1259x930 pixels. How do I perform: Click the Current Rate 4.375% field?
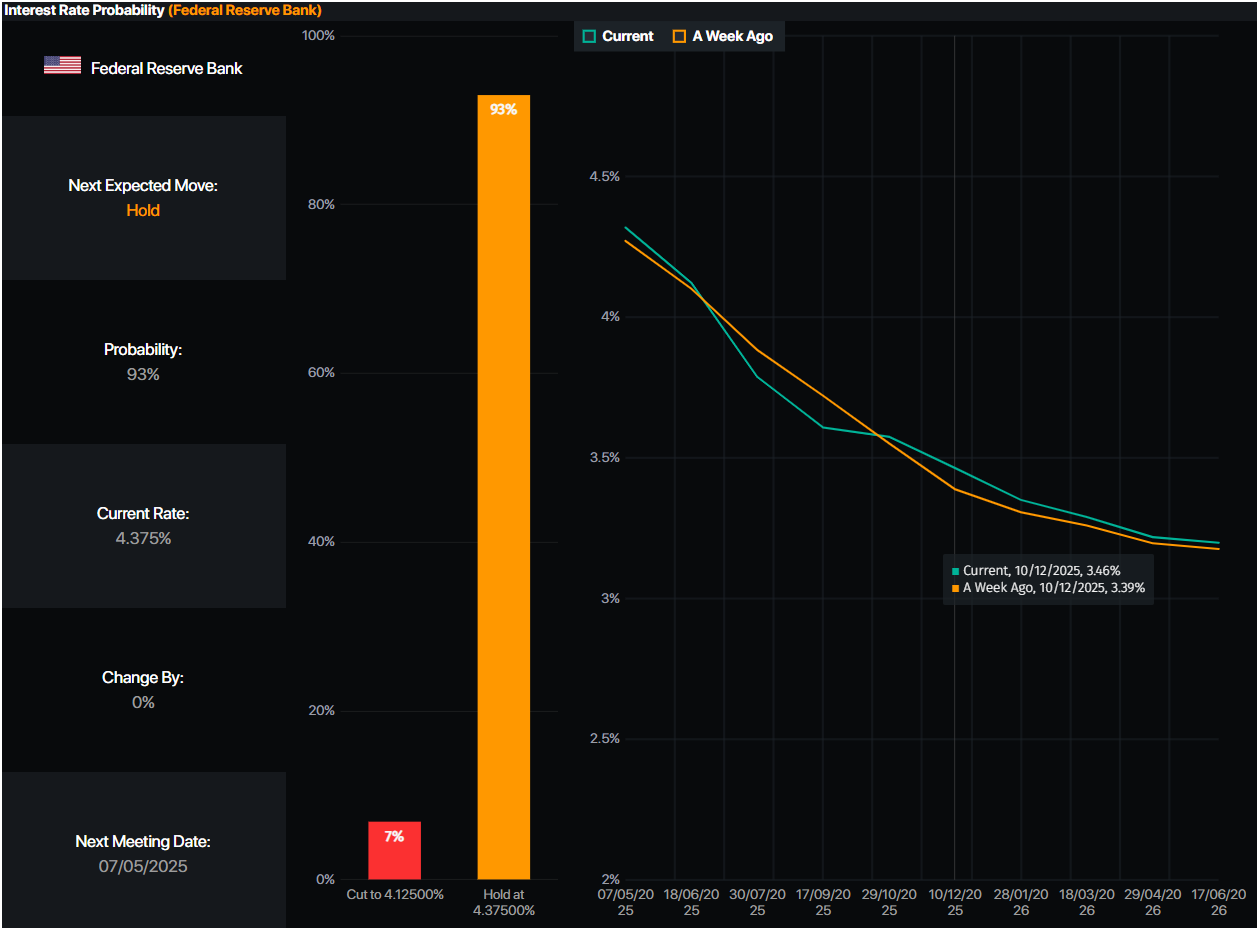coord(143,538)
